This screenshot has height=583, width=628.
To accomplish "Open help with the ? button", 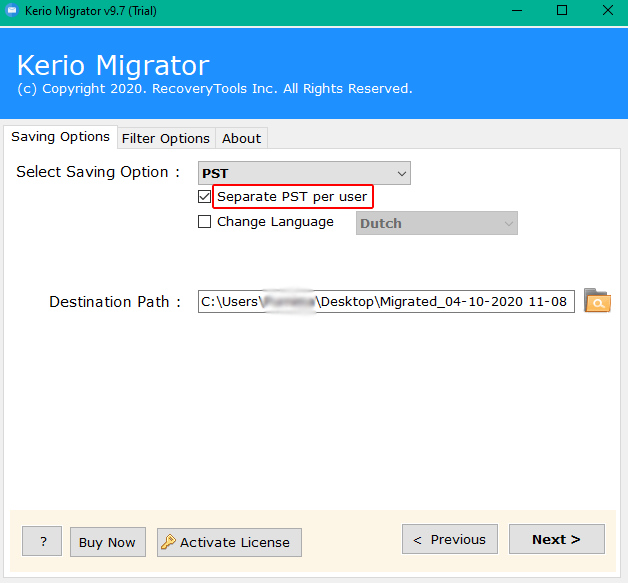I will click(42, 541).
